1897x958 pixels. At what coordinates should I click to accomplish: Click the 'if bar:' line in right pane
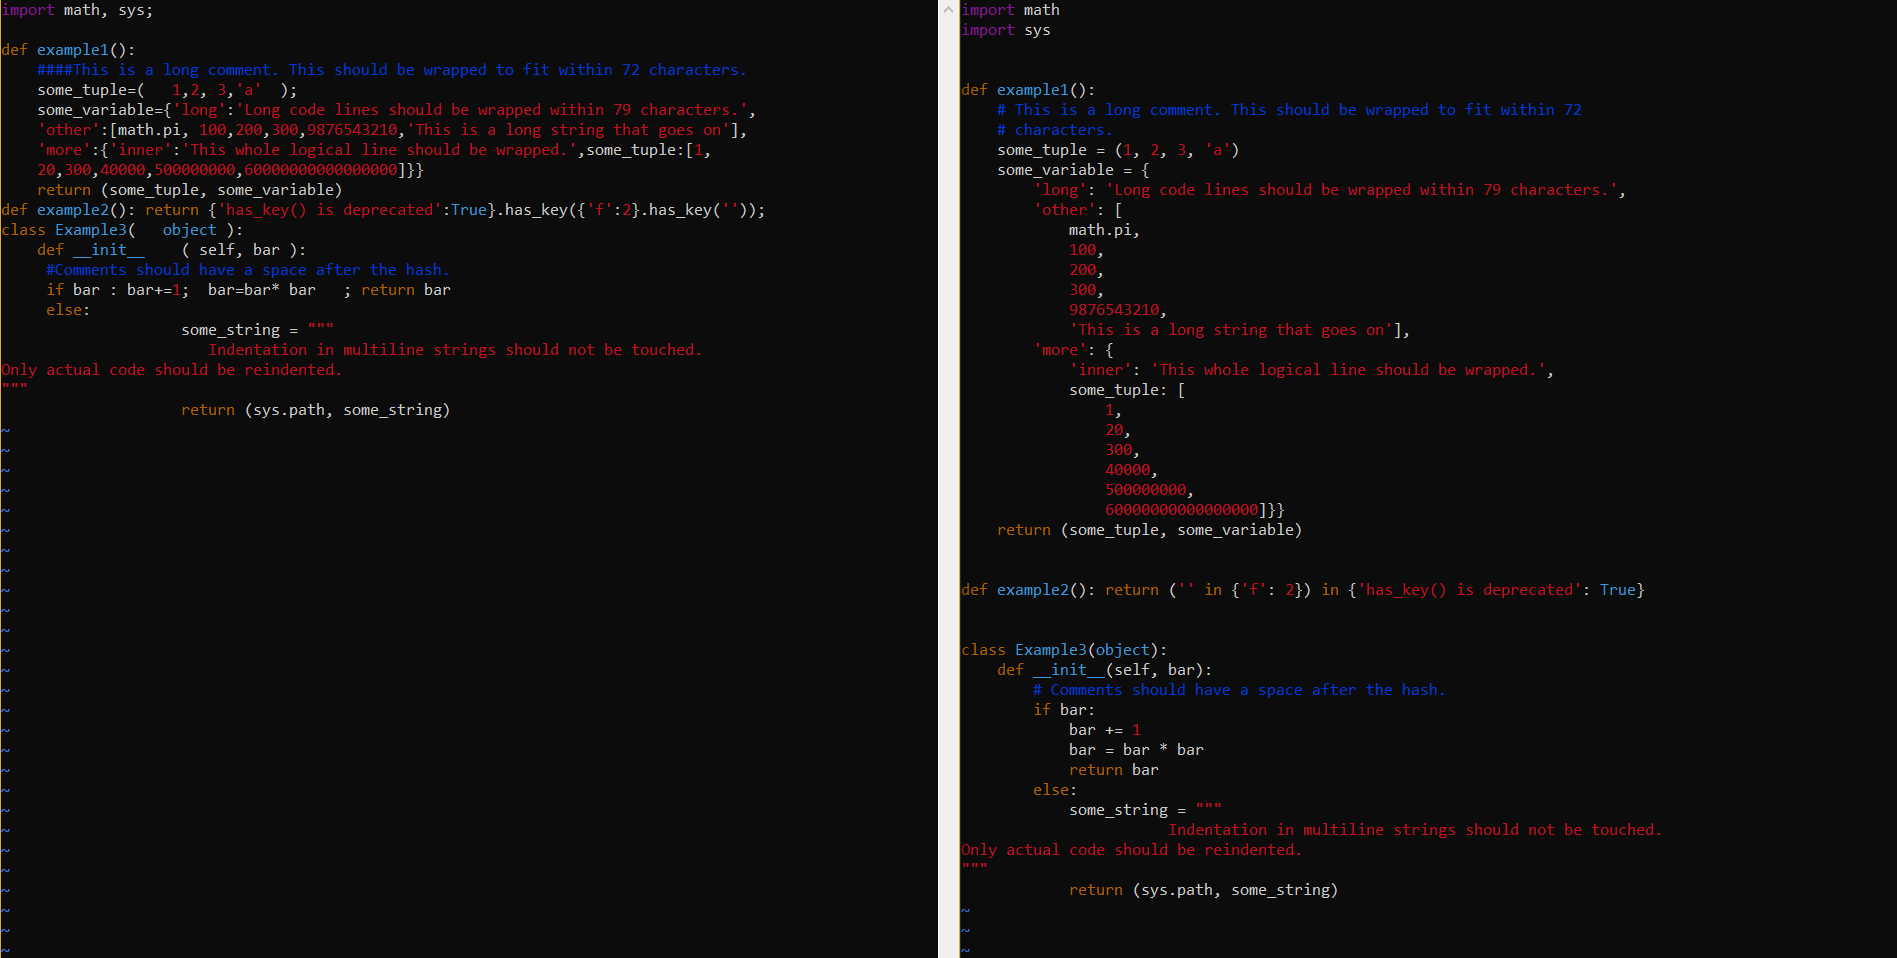click(x=1064, y=710)
